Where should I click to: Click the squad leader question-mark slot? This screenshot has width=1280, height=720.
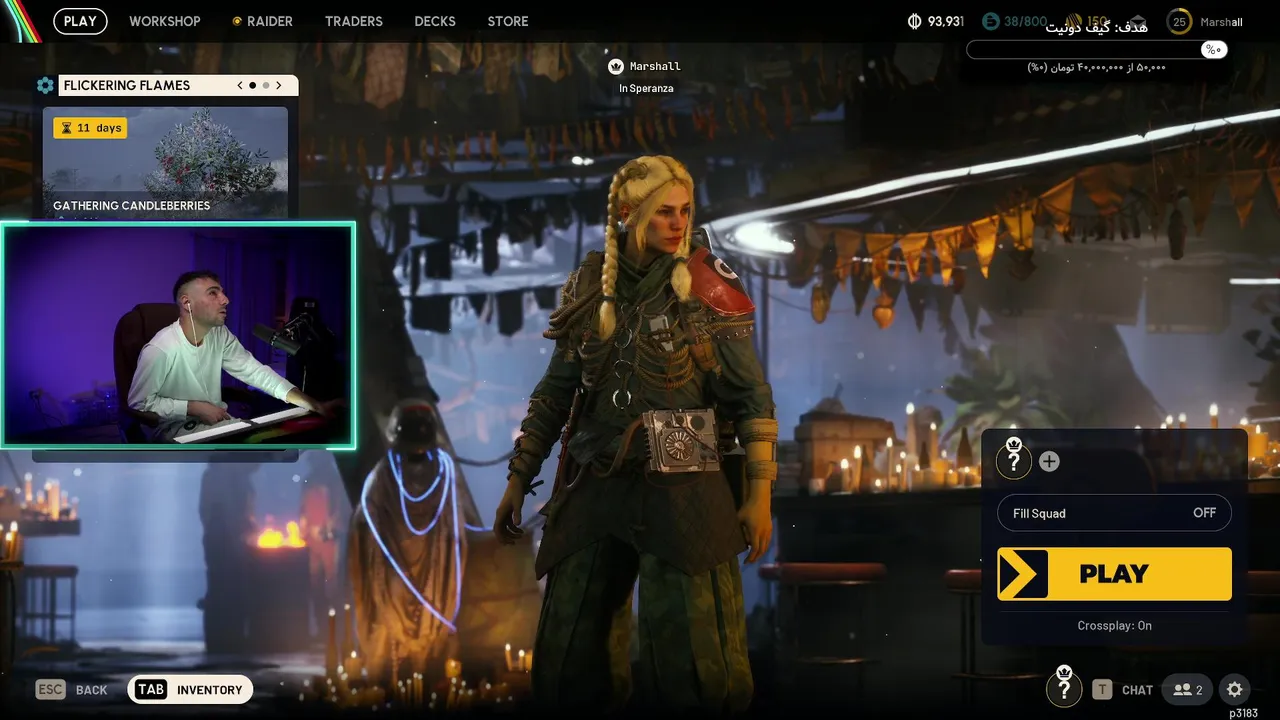pos(1014,460)
